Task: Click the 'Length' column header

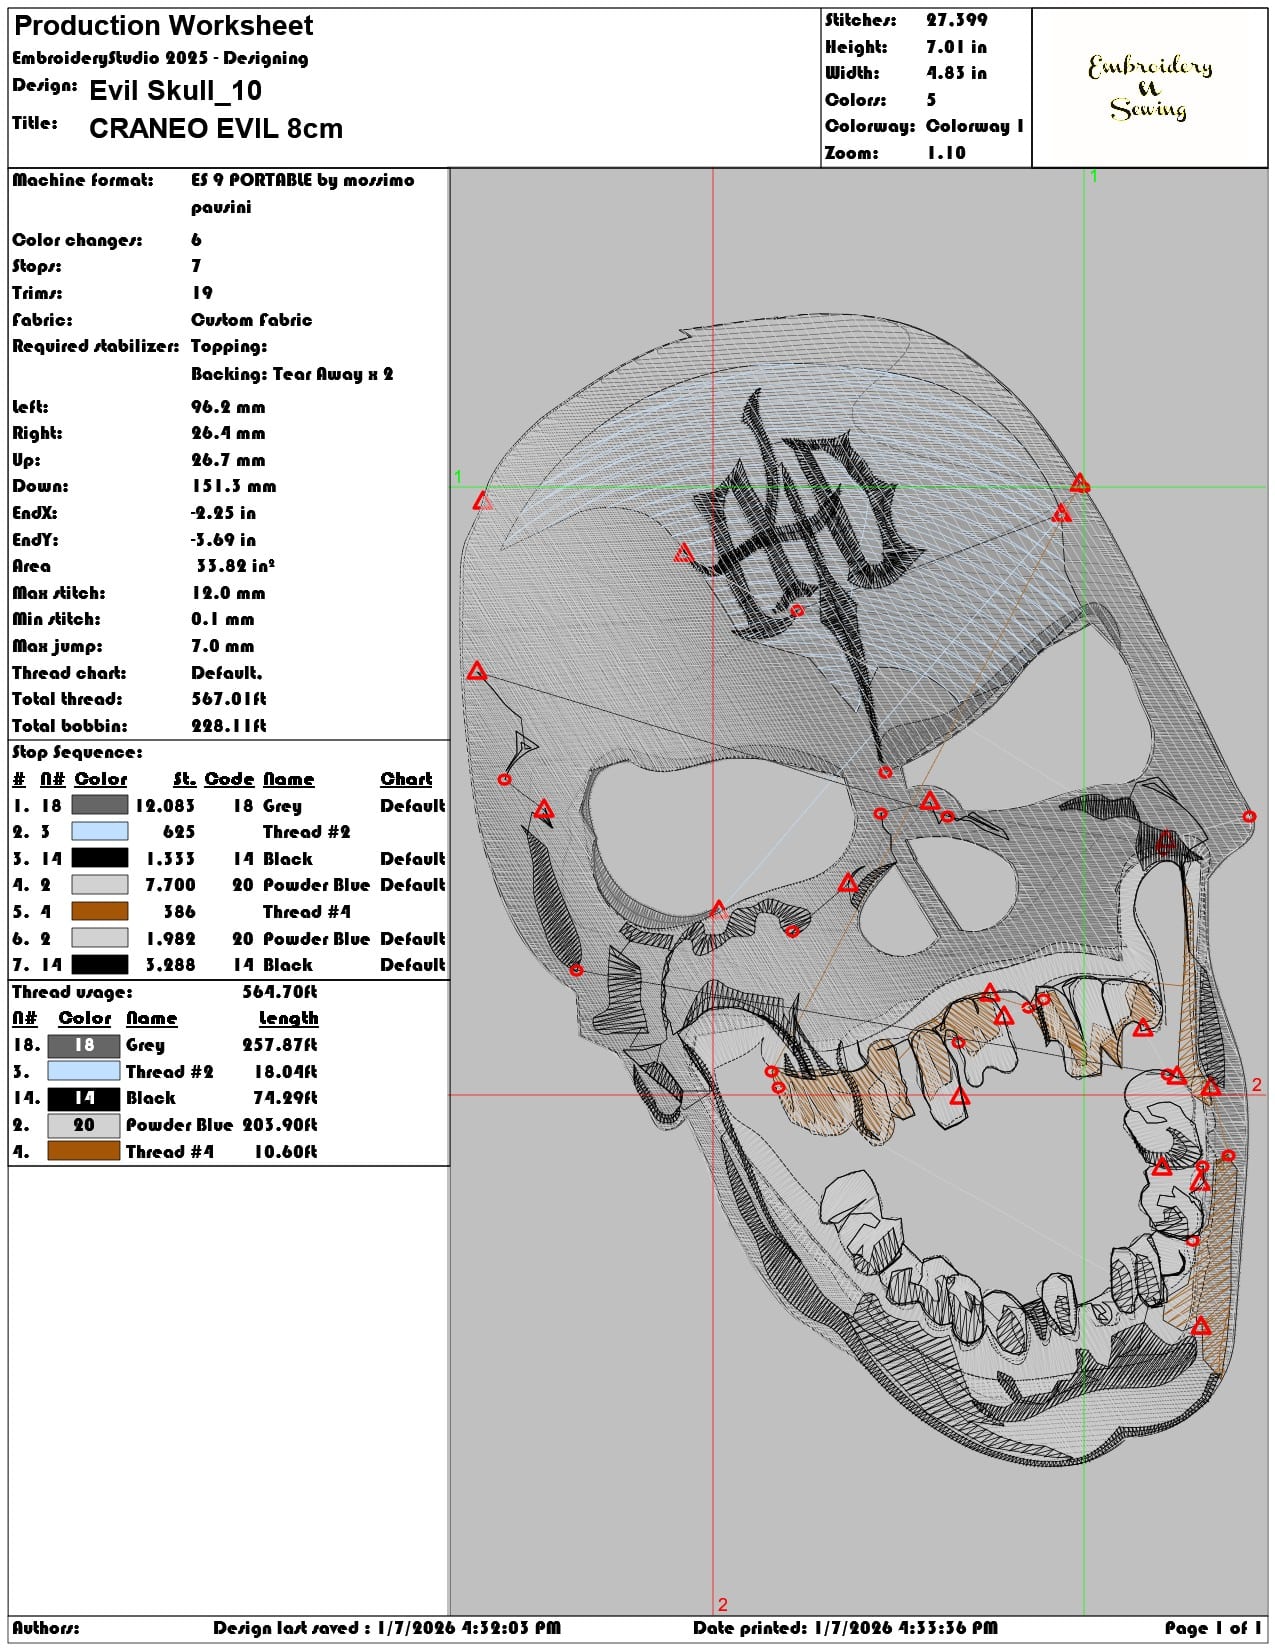Action: point(288,1018)
